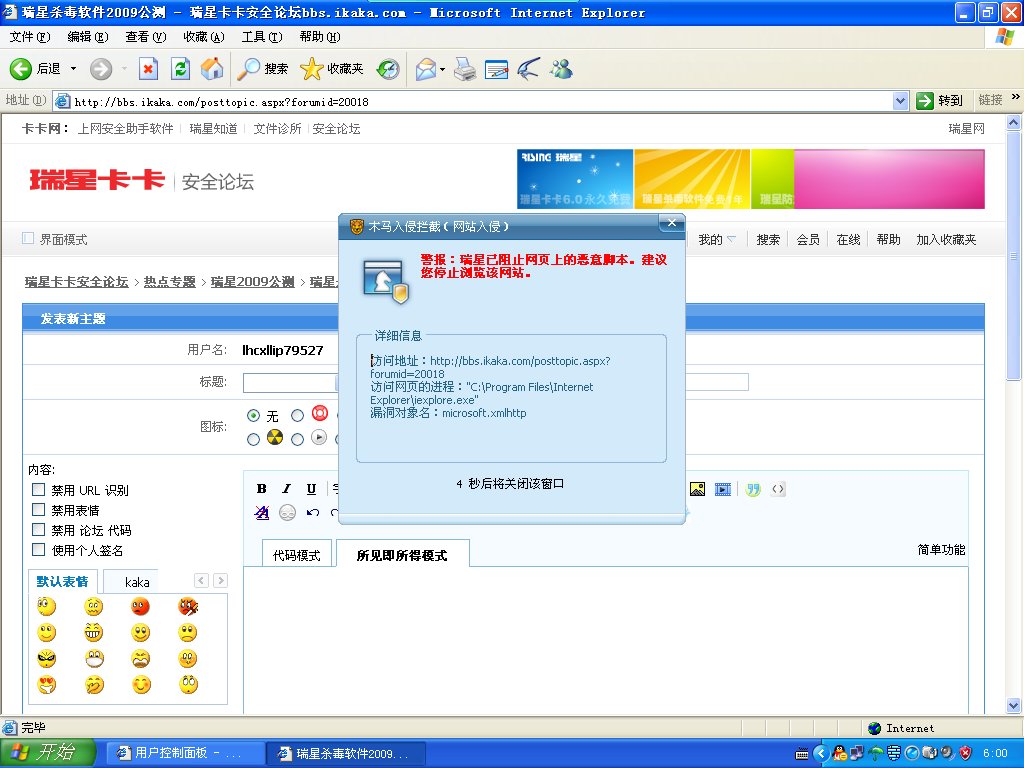The image size is (1024, 768).
Task: Click the insert image editor icon
Action: click(x=697, y=489)
